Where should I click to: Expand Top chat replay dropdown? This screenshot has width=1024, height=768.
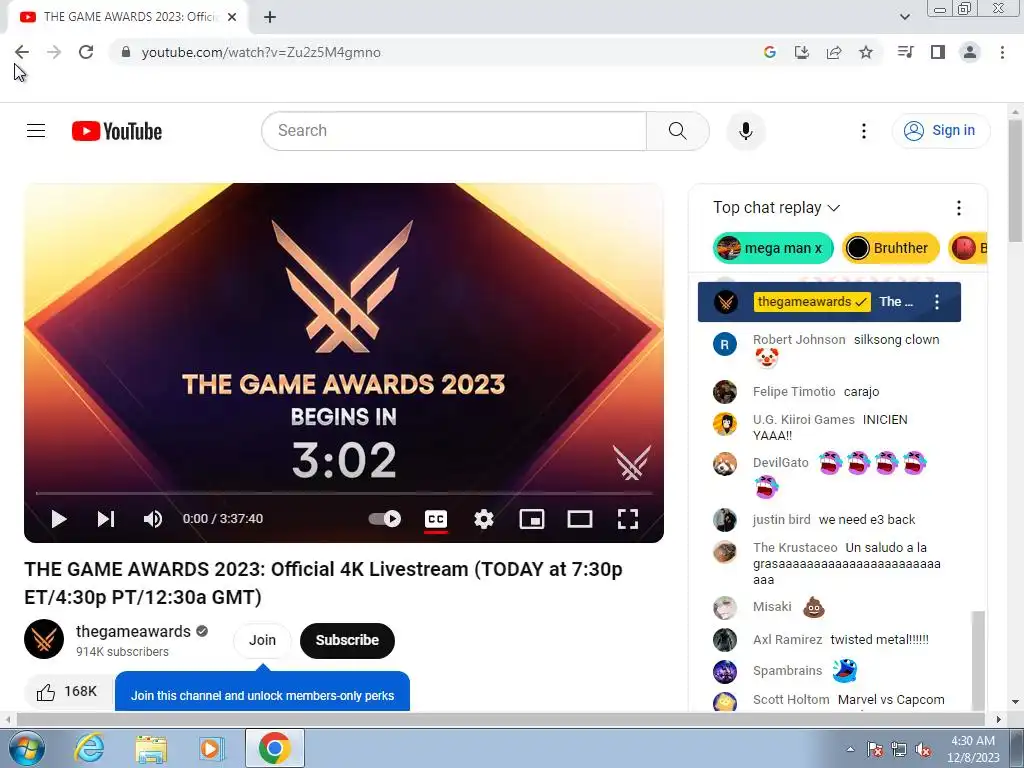coord(776,208)
